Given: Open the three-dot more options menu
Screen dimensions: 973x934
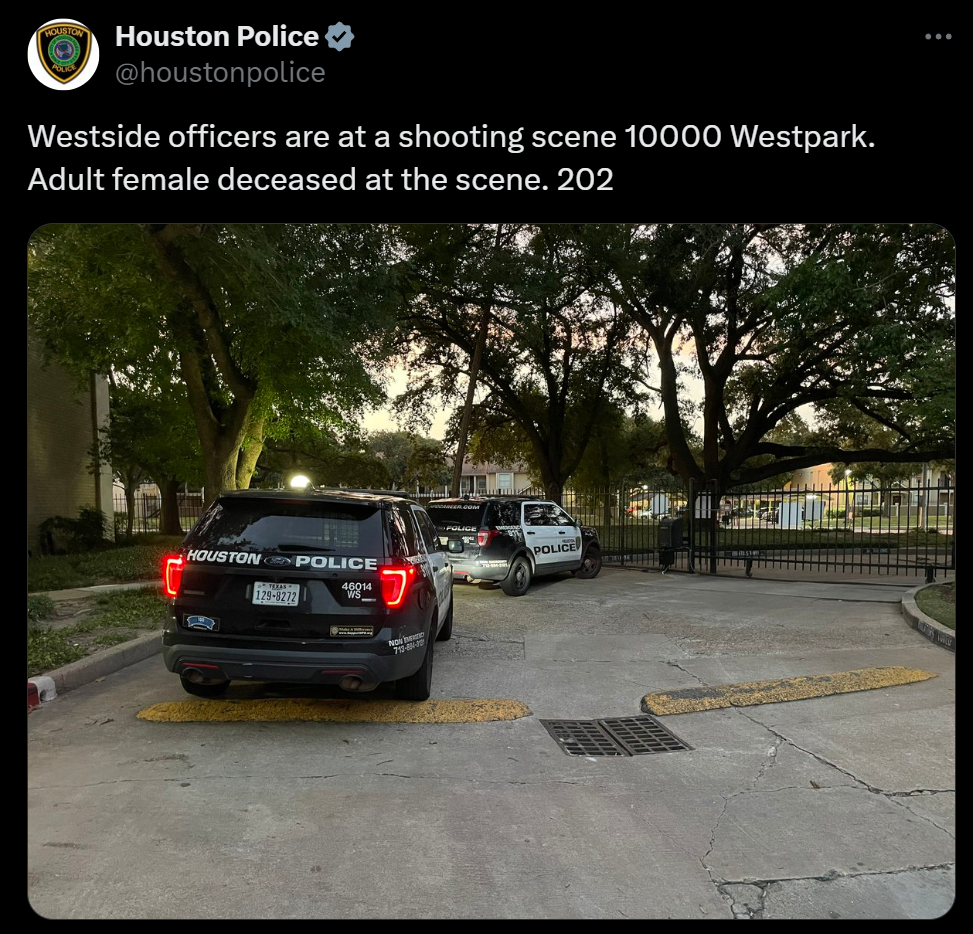Looking at the screenshot, I should pyautogui.click(x=938, y=37).
